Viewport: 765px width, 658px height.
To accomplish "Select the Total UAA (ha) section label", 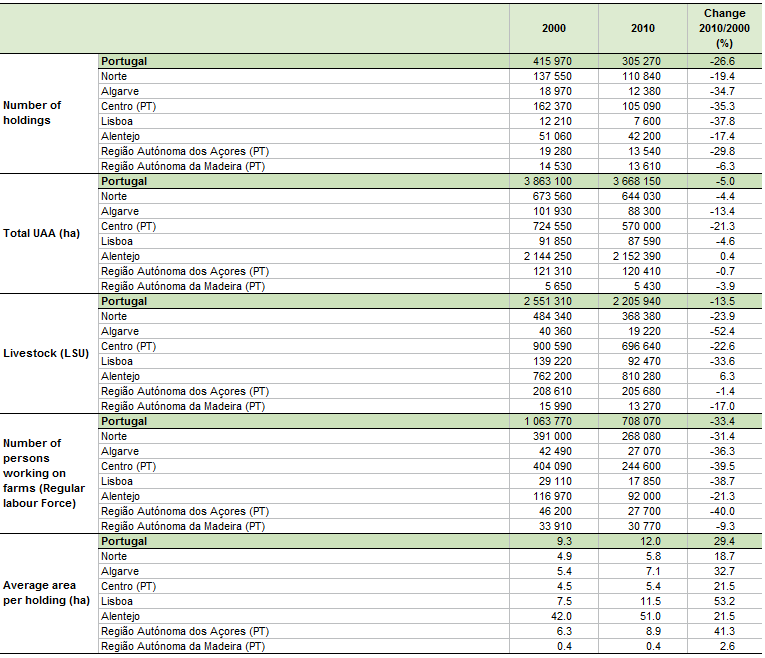I will tap(41, 233).
